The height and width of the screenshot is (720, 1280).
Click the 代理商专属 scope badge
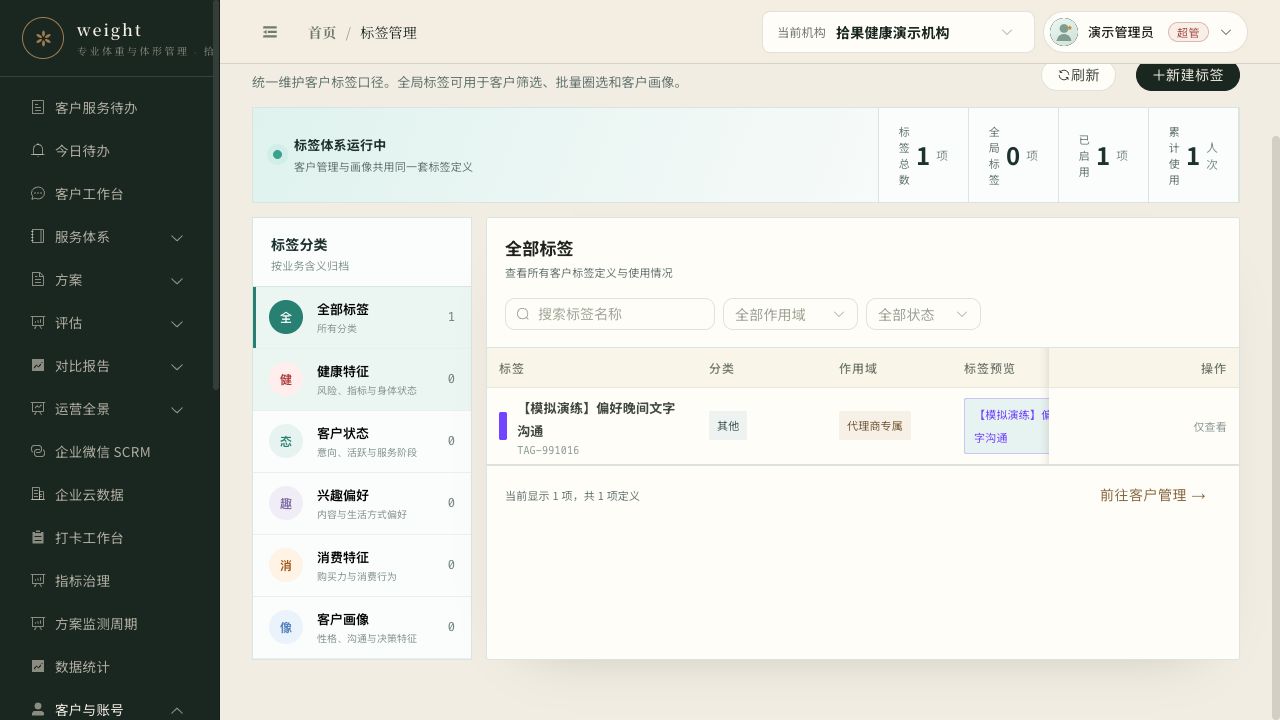(875, 426)
